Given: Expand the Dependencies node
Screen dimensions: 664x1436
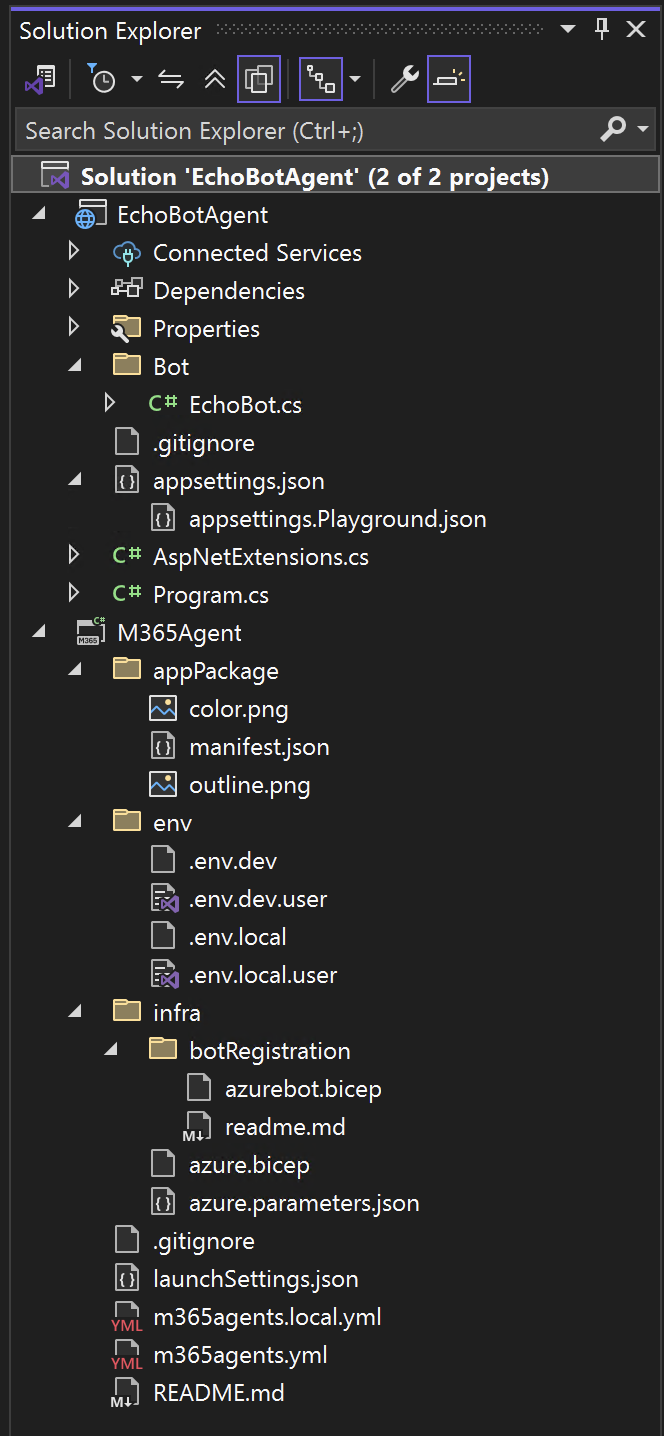Looking at the screenshot, I should coord(73,290).
